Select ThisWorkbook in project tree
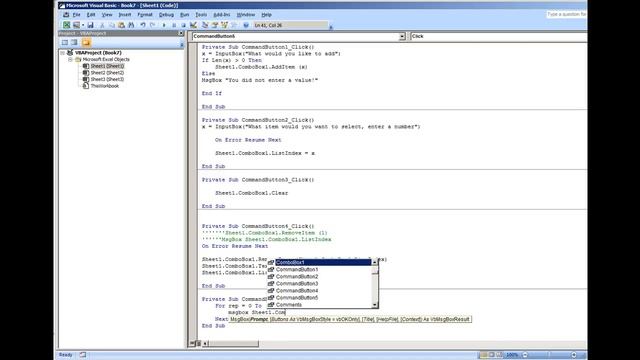The width and height of the screenshot is (640, 360). [x=104, y=86]
